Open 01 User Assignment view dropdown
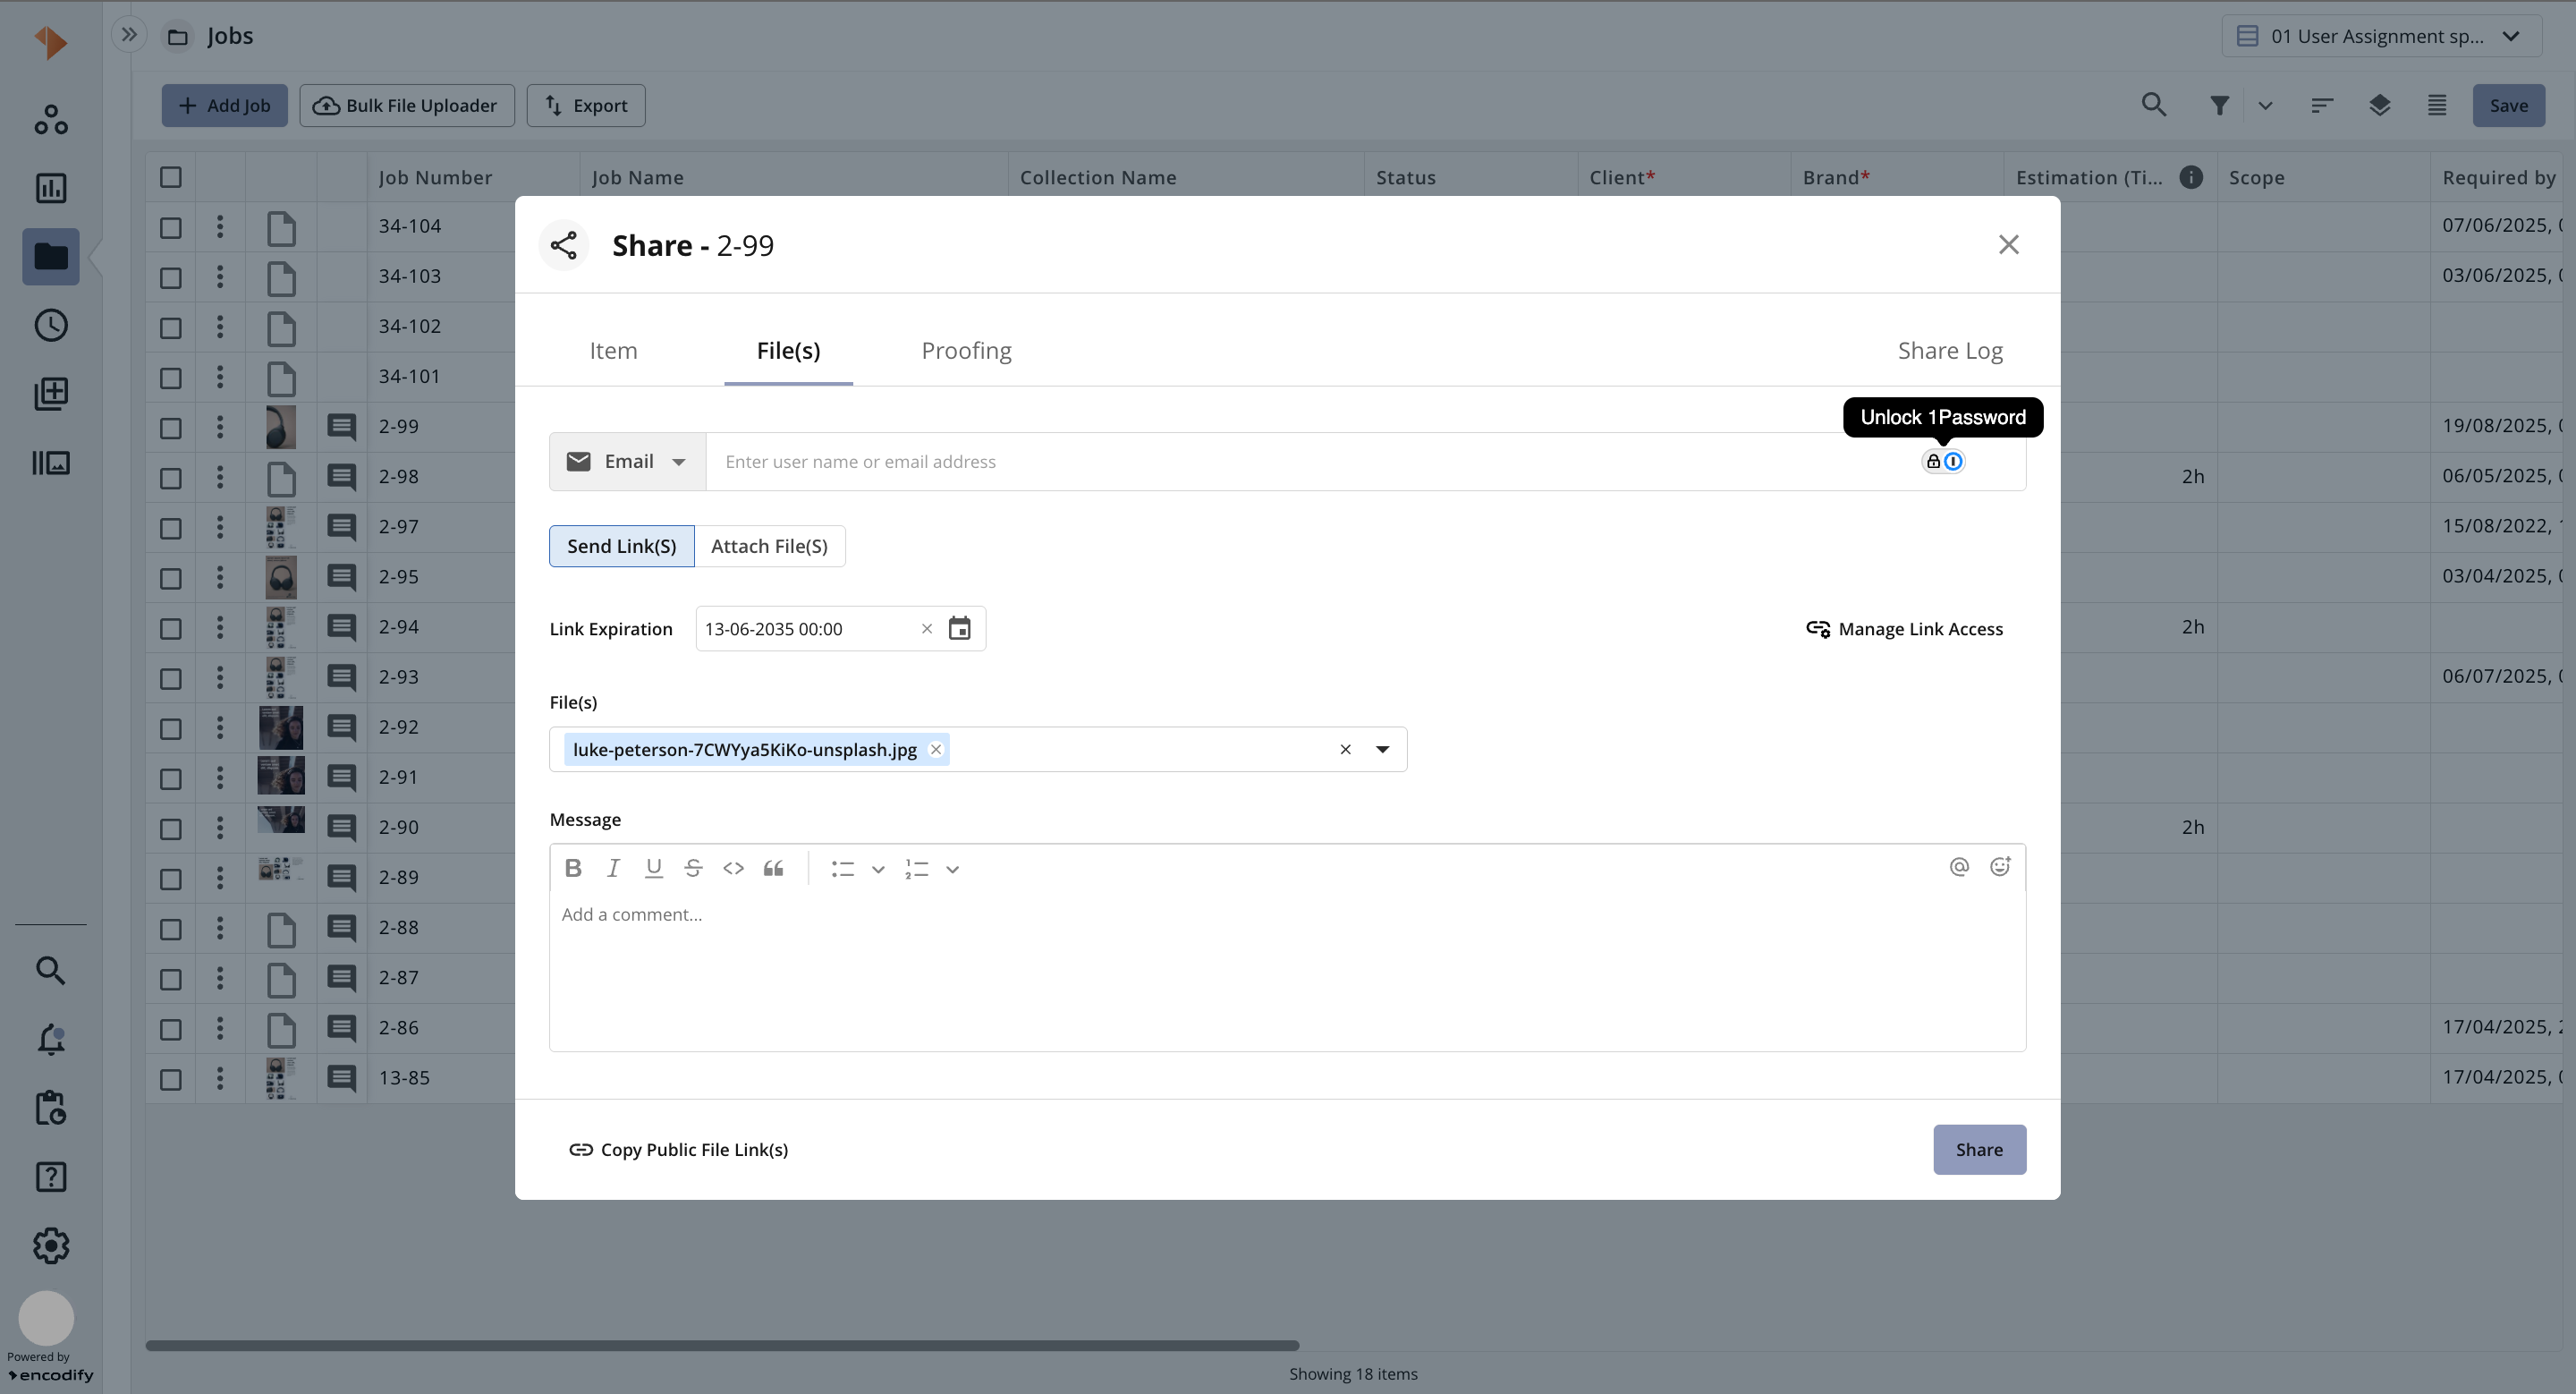 (x=2382, y=36)
